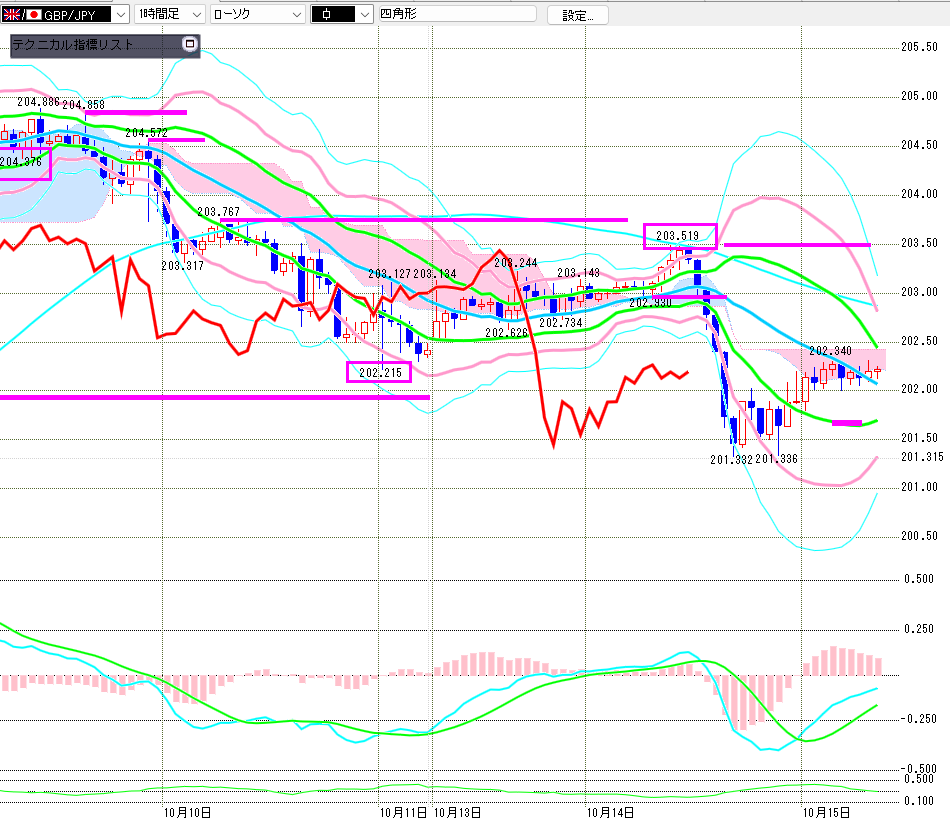
Task: Click the 10月14日 date marker
Action: pyautogui.click(x=610, y=812)
